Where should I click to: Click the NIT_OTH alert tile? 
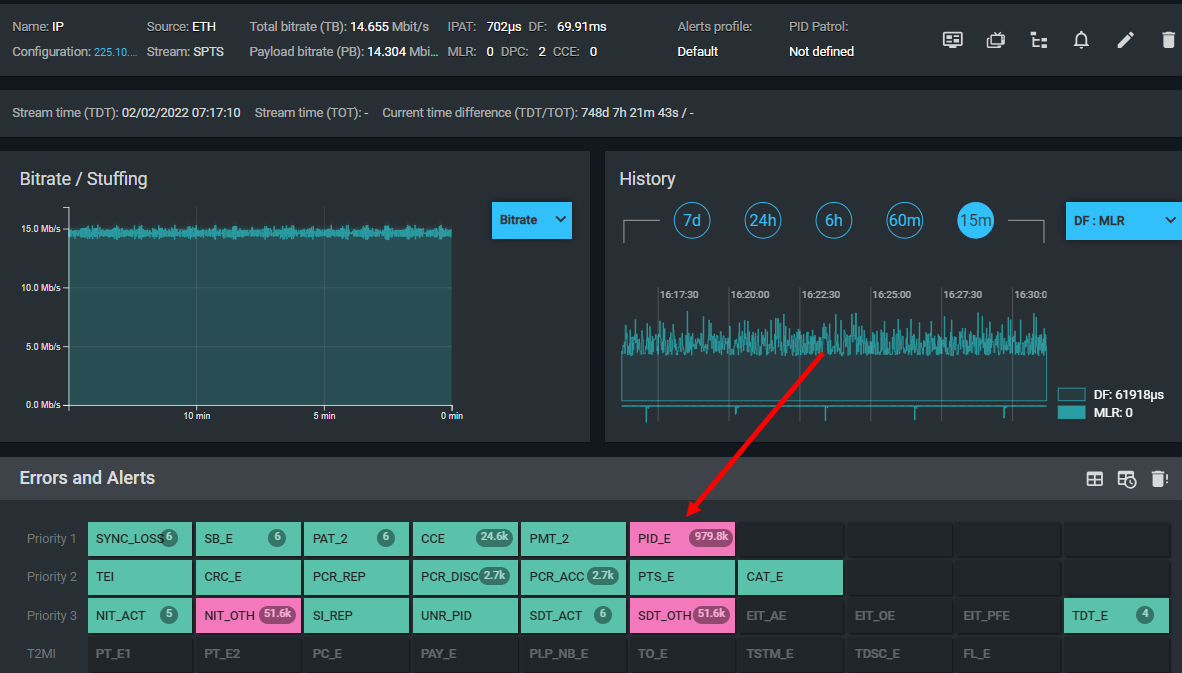[247, 616]
